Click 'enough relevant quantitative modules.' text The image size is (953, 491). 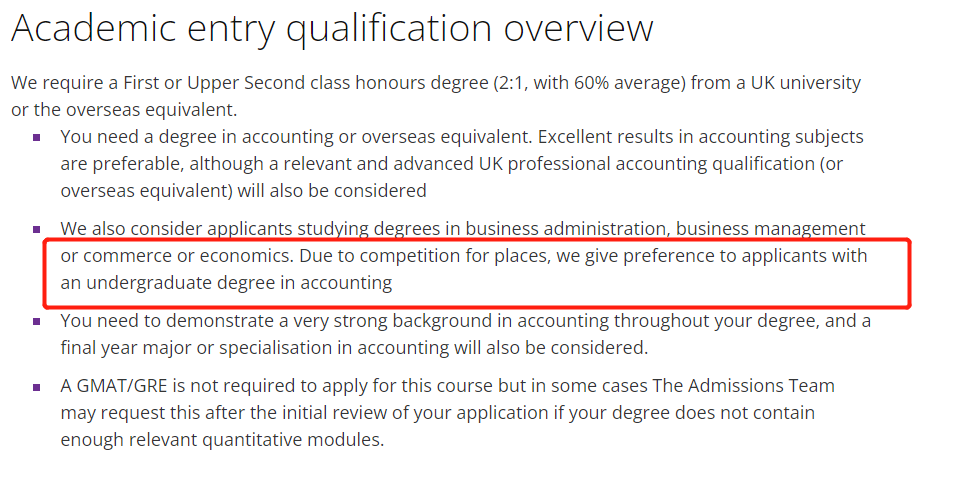pyautogui.click(x=222, y=440)
